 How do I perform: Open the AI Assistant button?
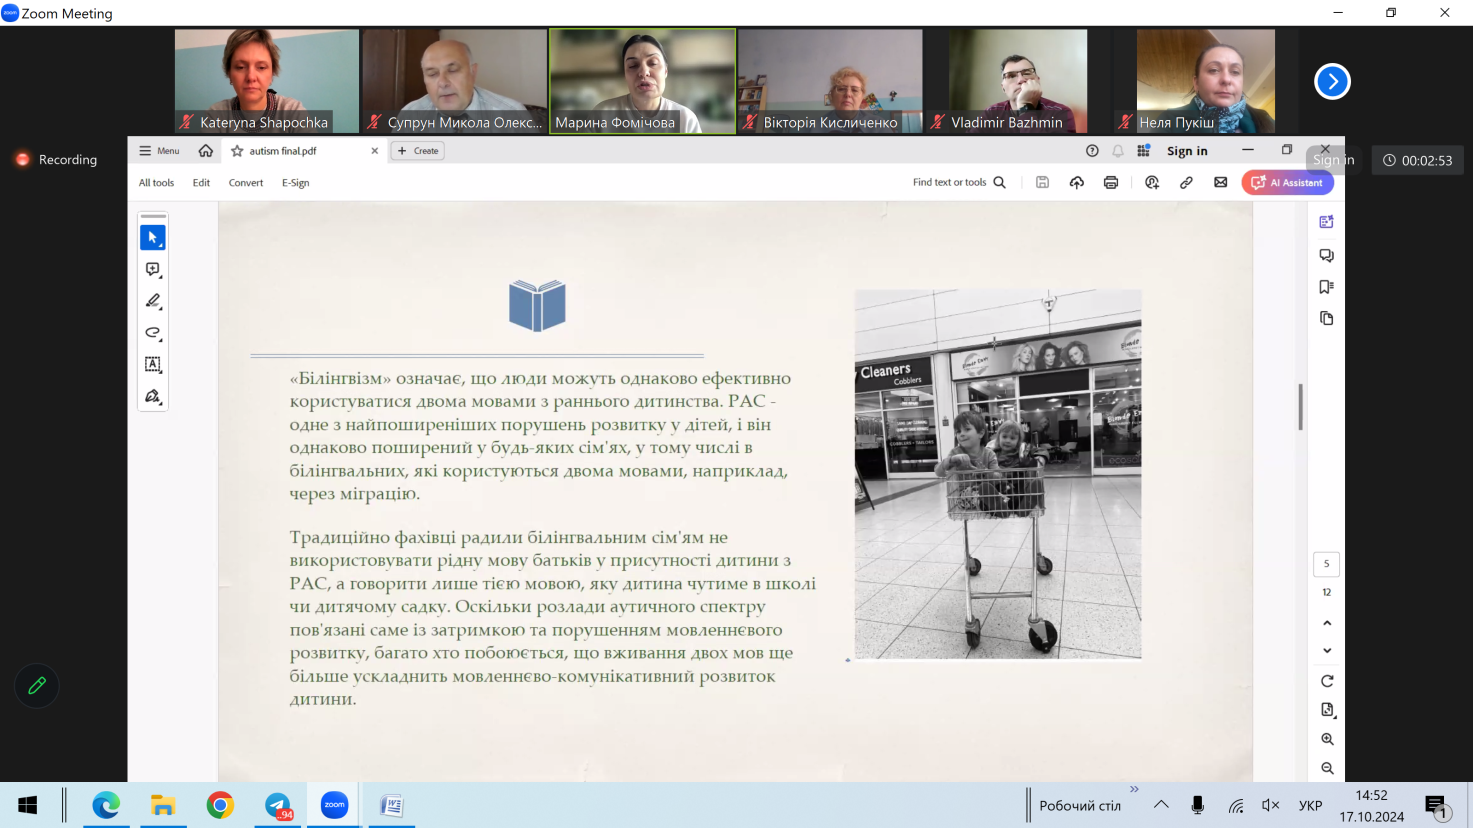pyautogui.click(x=1288, y=183)
